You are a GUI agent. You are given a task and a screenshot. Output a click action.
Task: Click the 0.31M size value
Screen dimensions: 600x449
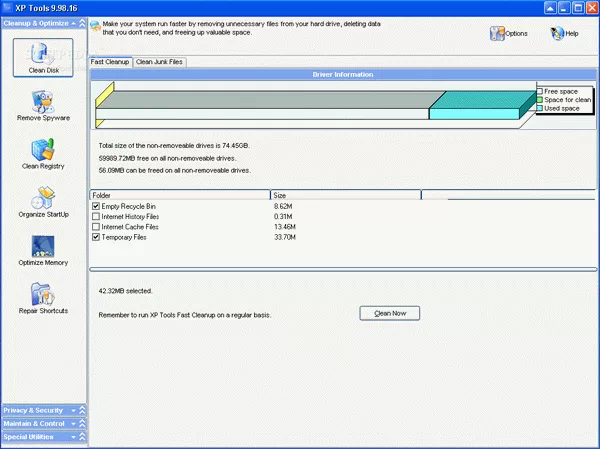(283, 217)
